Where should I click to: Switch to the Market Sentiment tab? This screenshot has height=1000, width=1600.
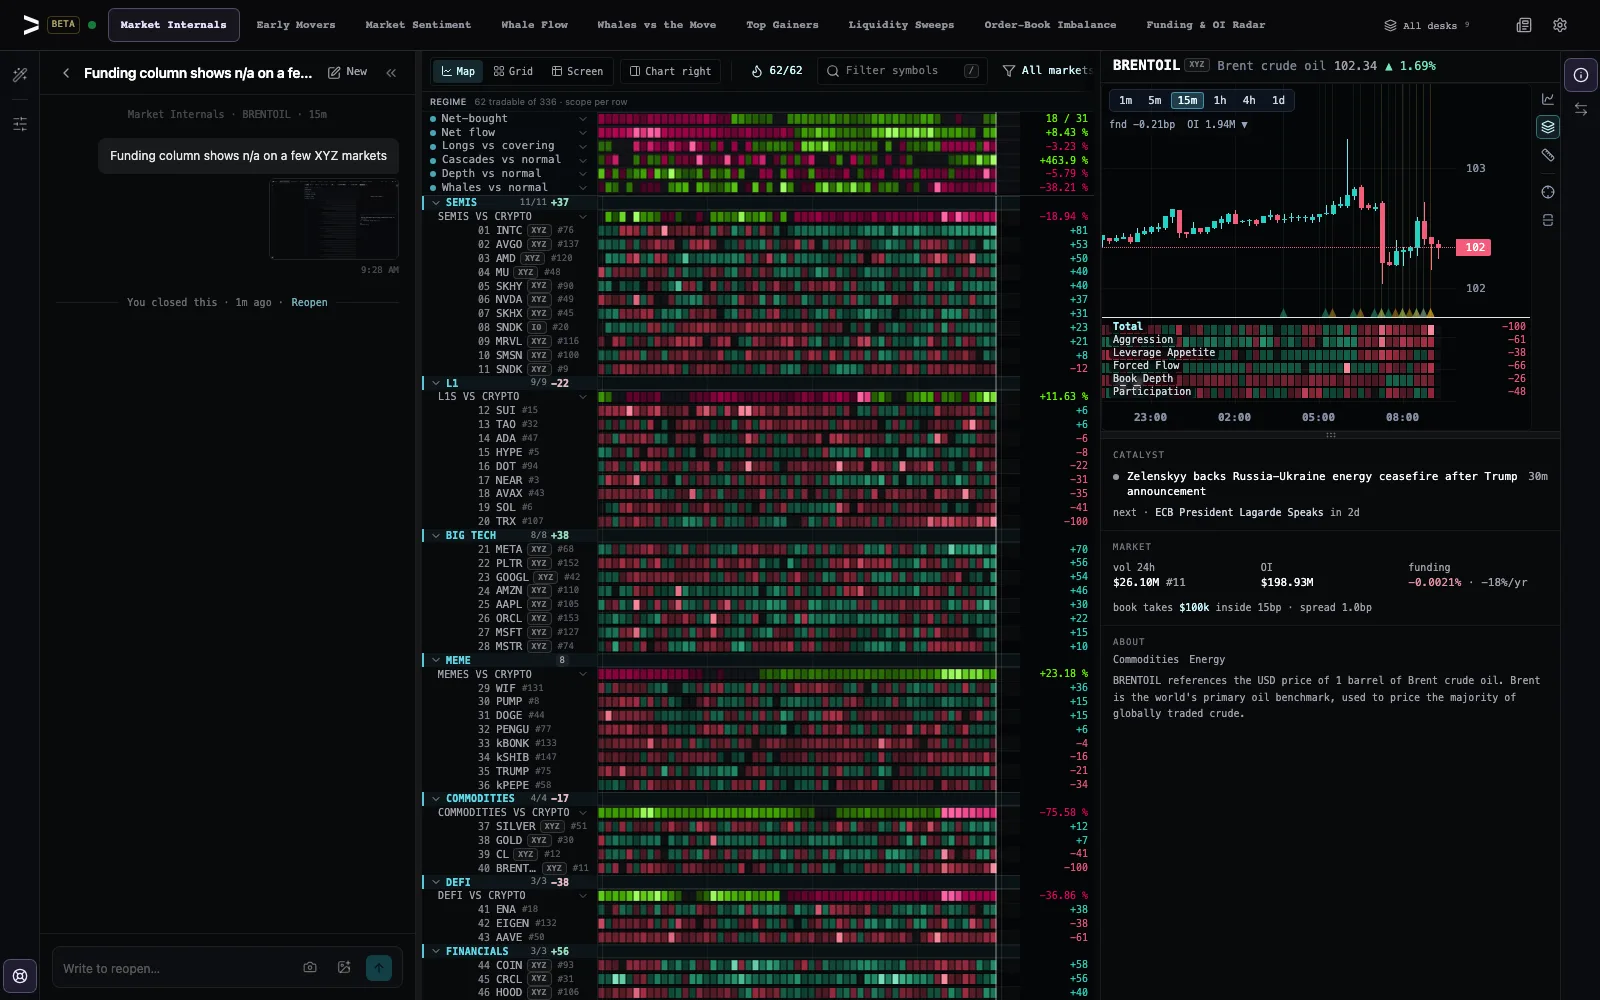pos(418,25)
